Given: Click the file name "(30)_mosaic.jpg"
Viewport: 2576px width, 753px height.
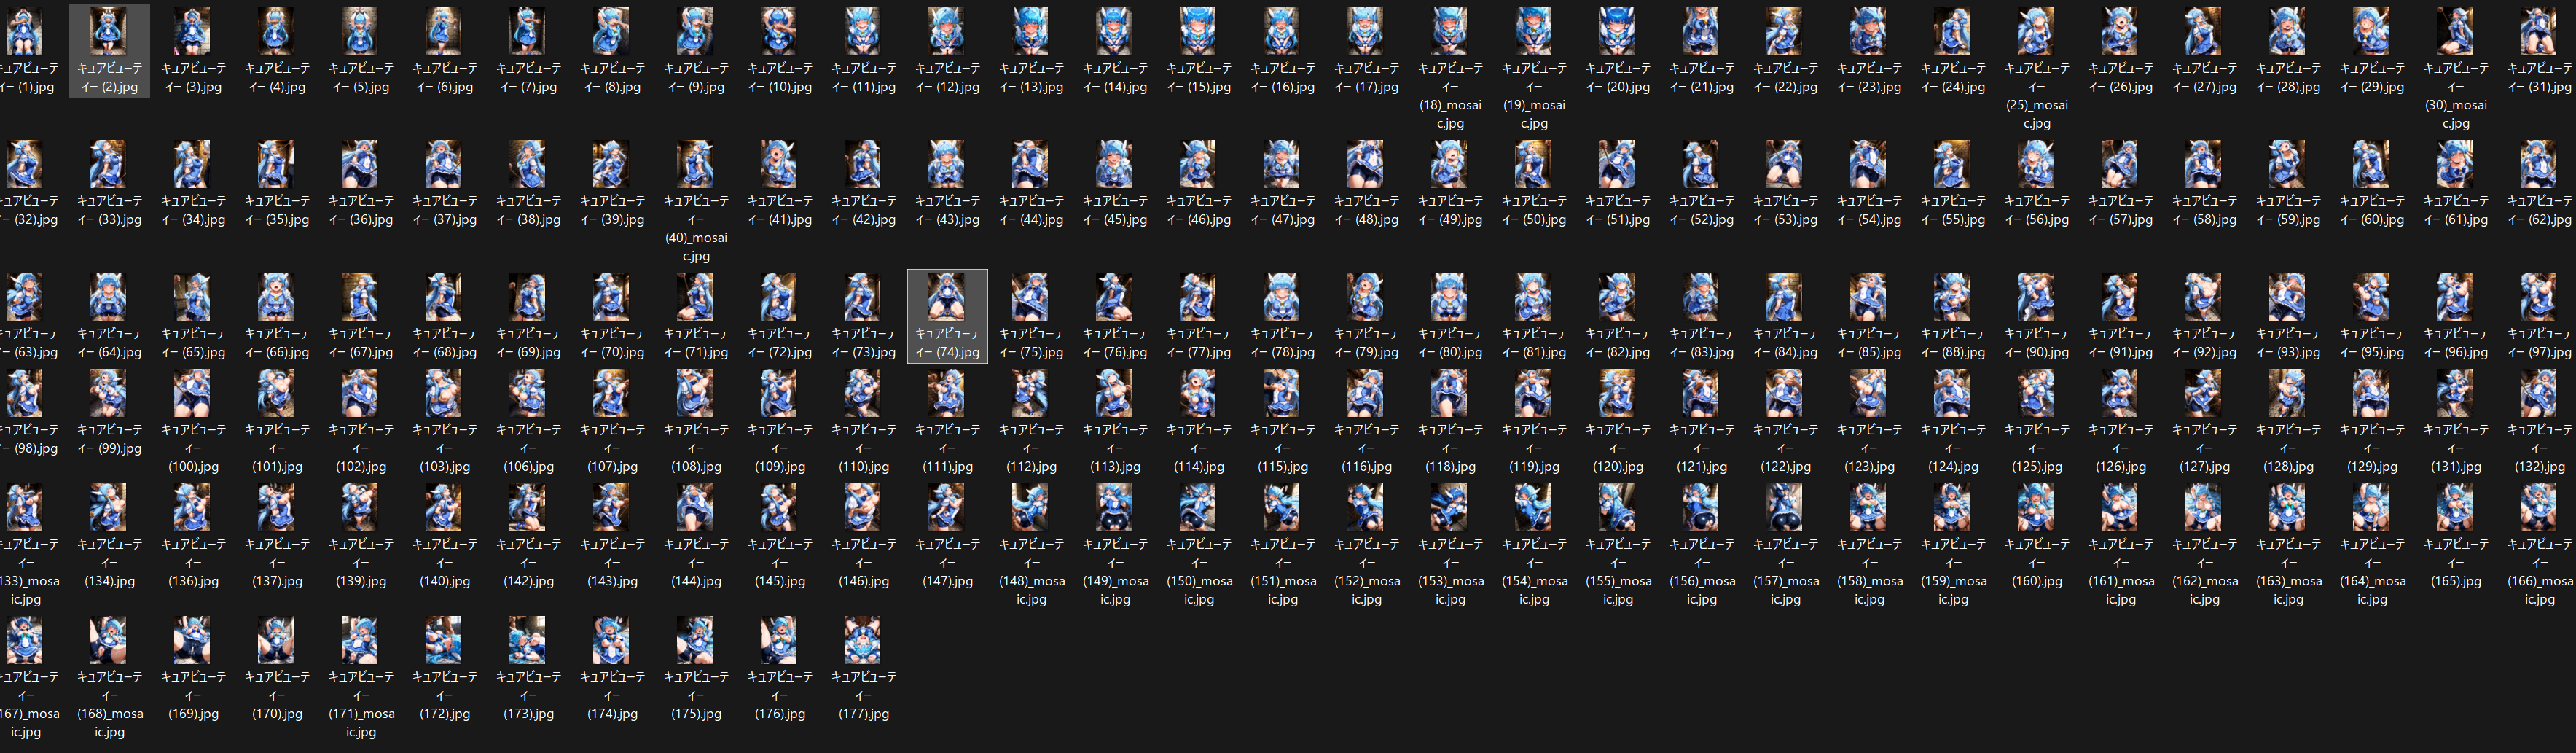Looking at the screenshot, I should coord(2455,96).
